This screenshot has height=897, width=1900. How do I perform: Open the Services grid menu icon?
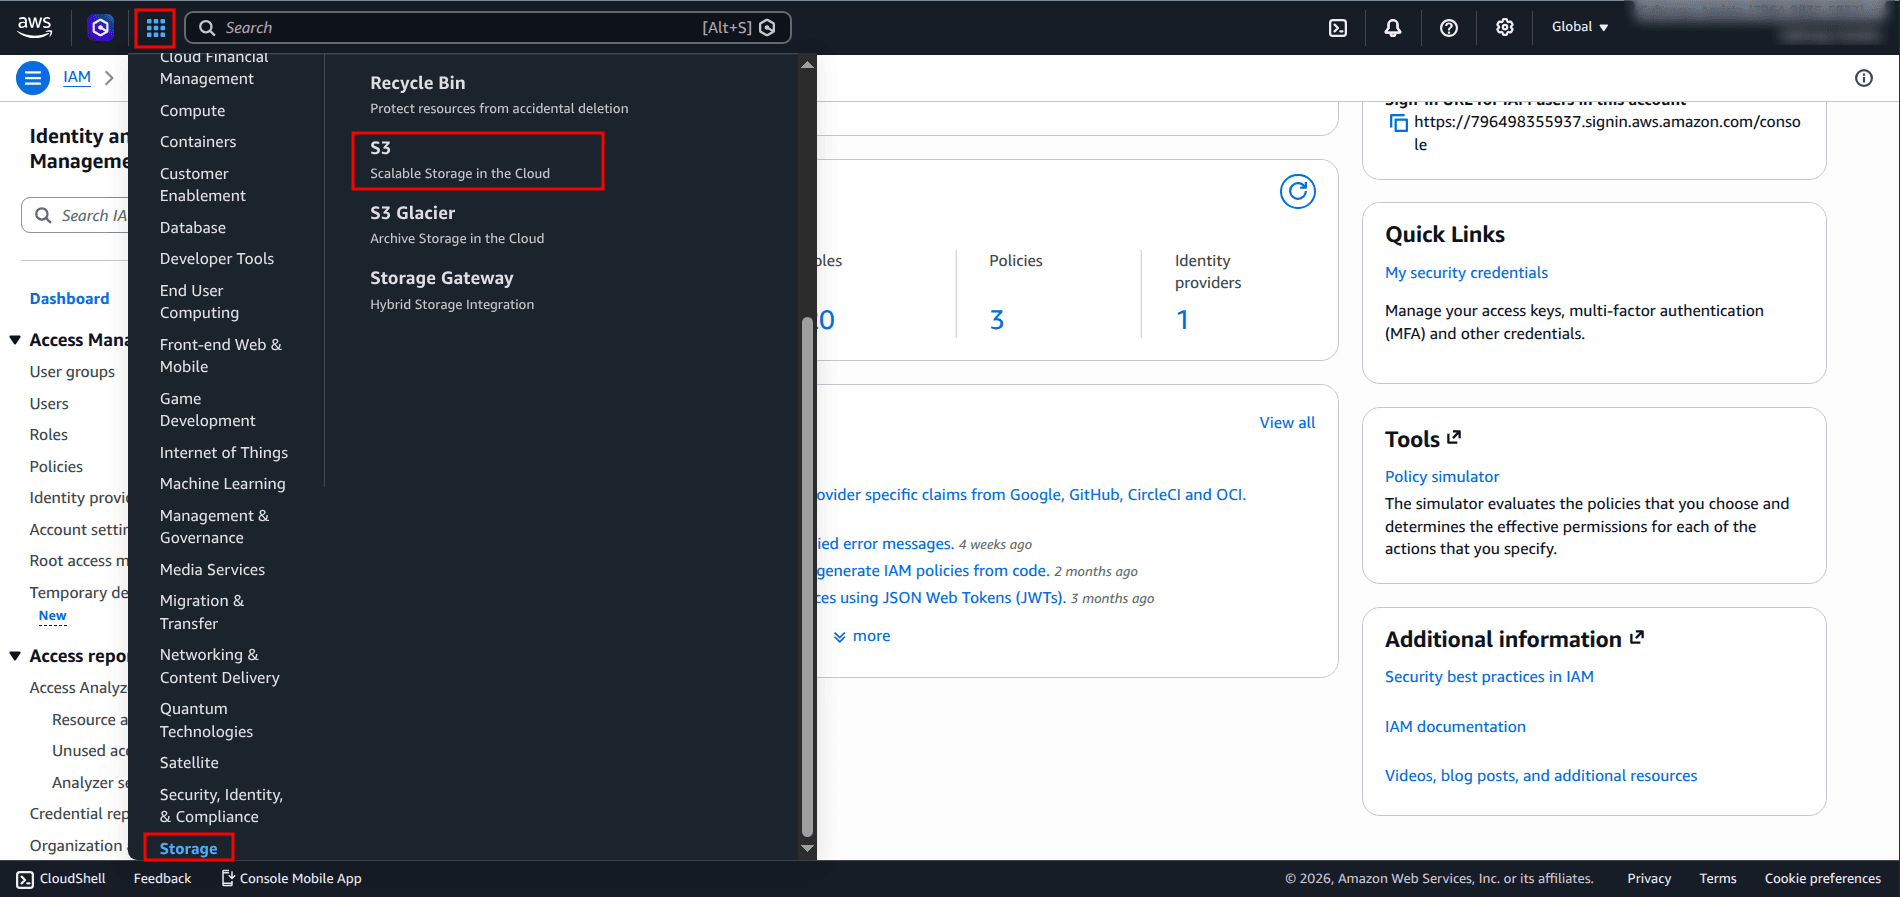click(155, 28)
